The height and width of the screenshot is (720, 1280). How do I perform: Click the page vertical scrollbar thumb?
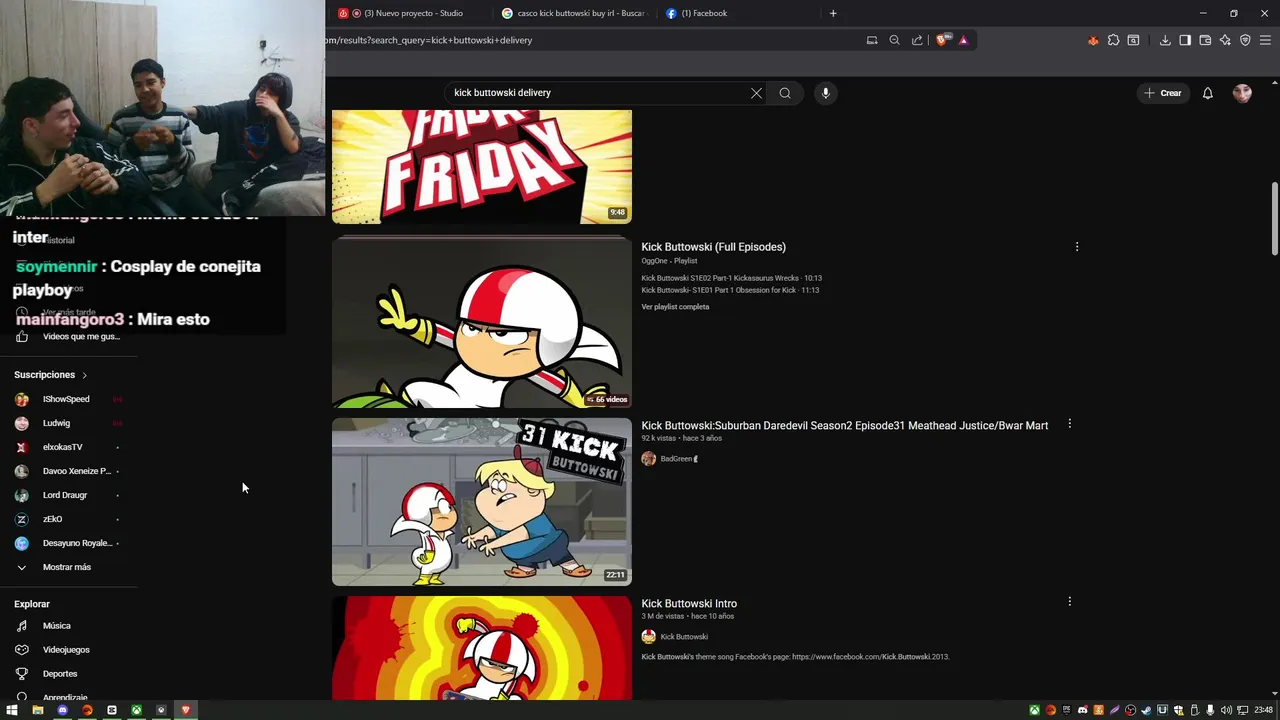pos(1274,218)
